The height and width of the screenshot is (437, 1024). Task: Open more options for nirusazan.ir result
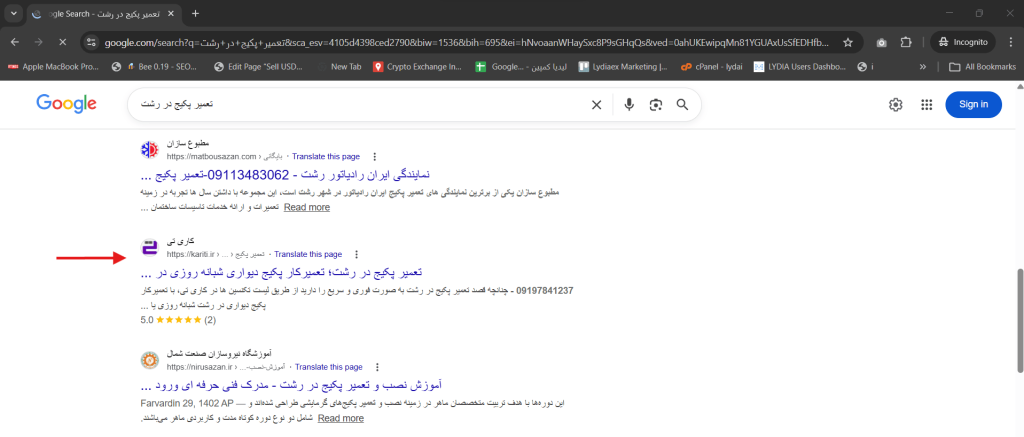click(x=377, y=367)
